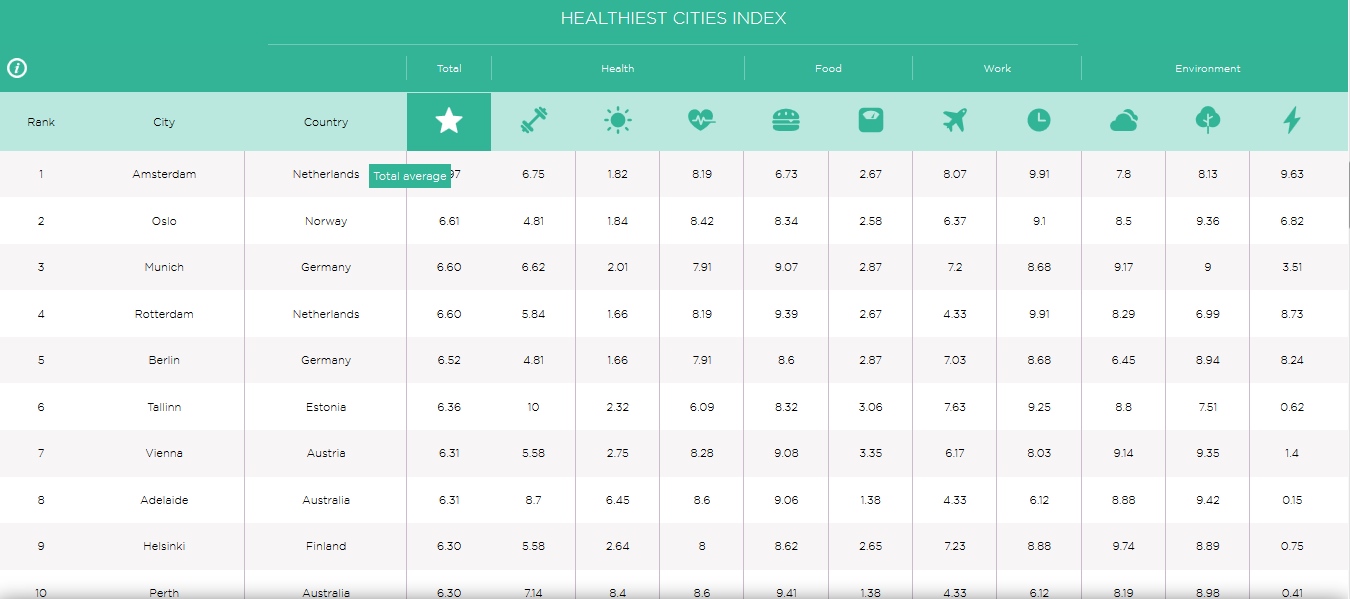
Task: Click the airplane holiday column icon
Action: pos(955,121)
